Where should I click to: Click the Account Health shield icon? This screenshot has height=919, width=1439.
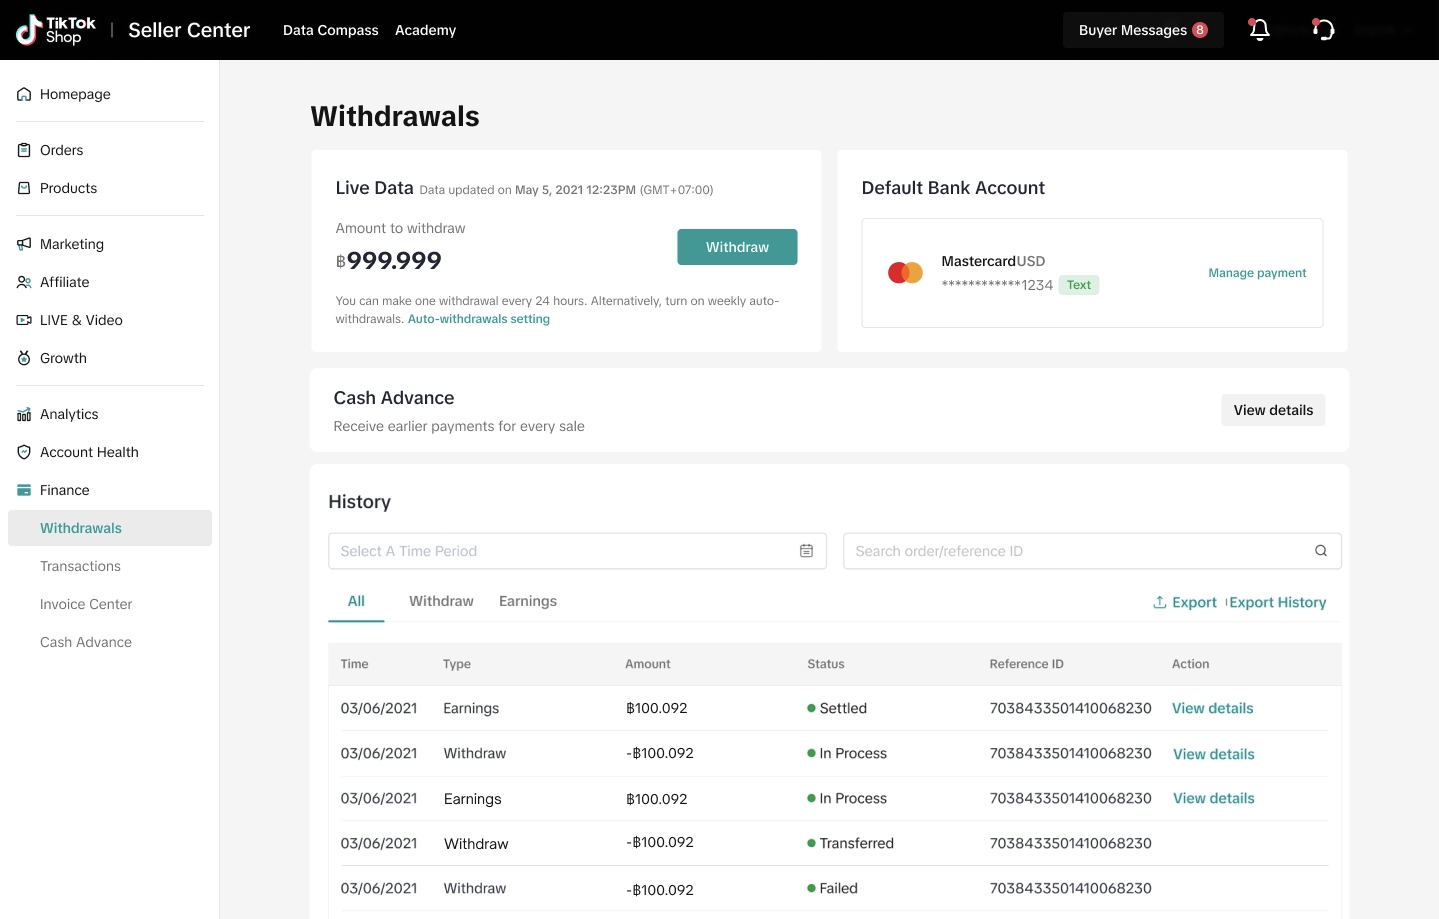(24, 452)
